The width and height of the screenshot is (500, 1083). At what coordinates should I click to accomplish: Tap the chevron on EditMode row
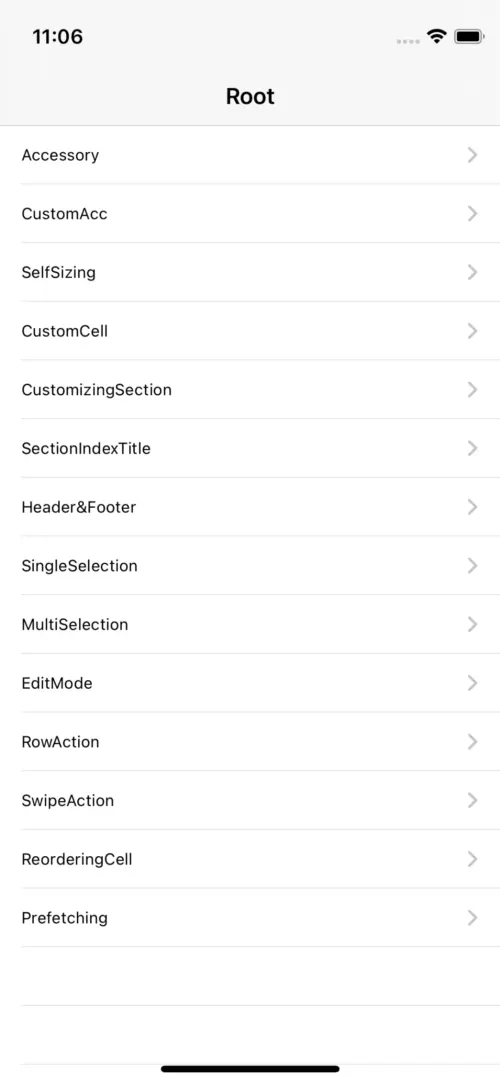click(x=472, y=683)
